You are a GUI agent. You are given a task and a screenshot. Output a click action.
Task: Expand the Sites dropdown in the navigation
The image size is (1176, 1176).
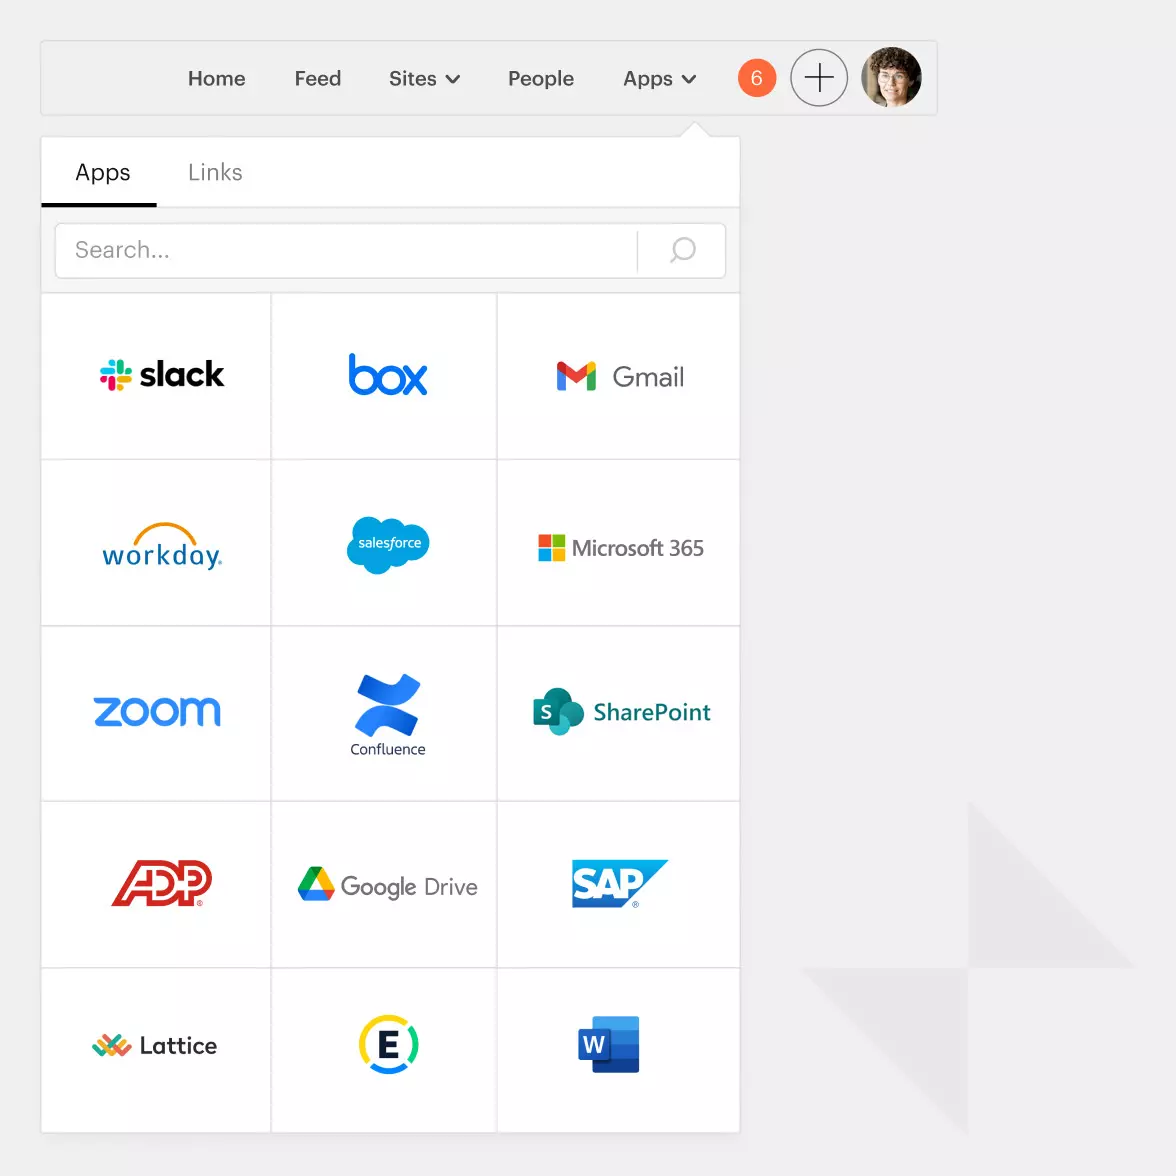tap(424, 78)
